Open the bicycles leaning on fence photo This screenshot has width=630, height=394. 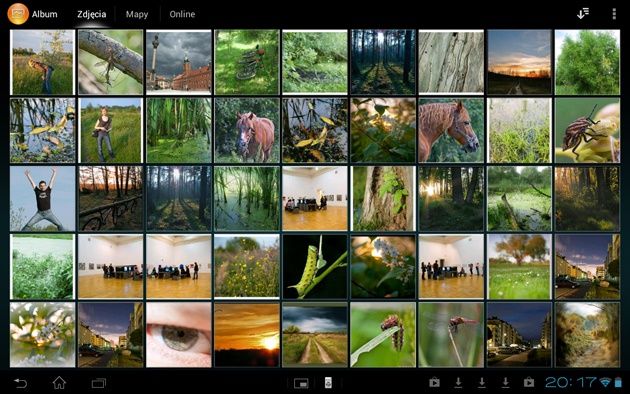click(110, 199)
